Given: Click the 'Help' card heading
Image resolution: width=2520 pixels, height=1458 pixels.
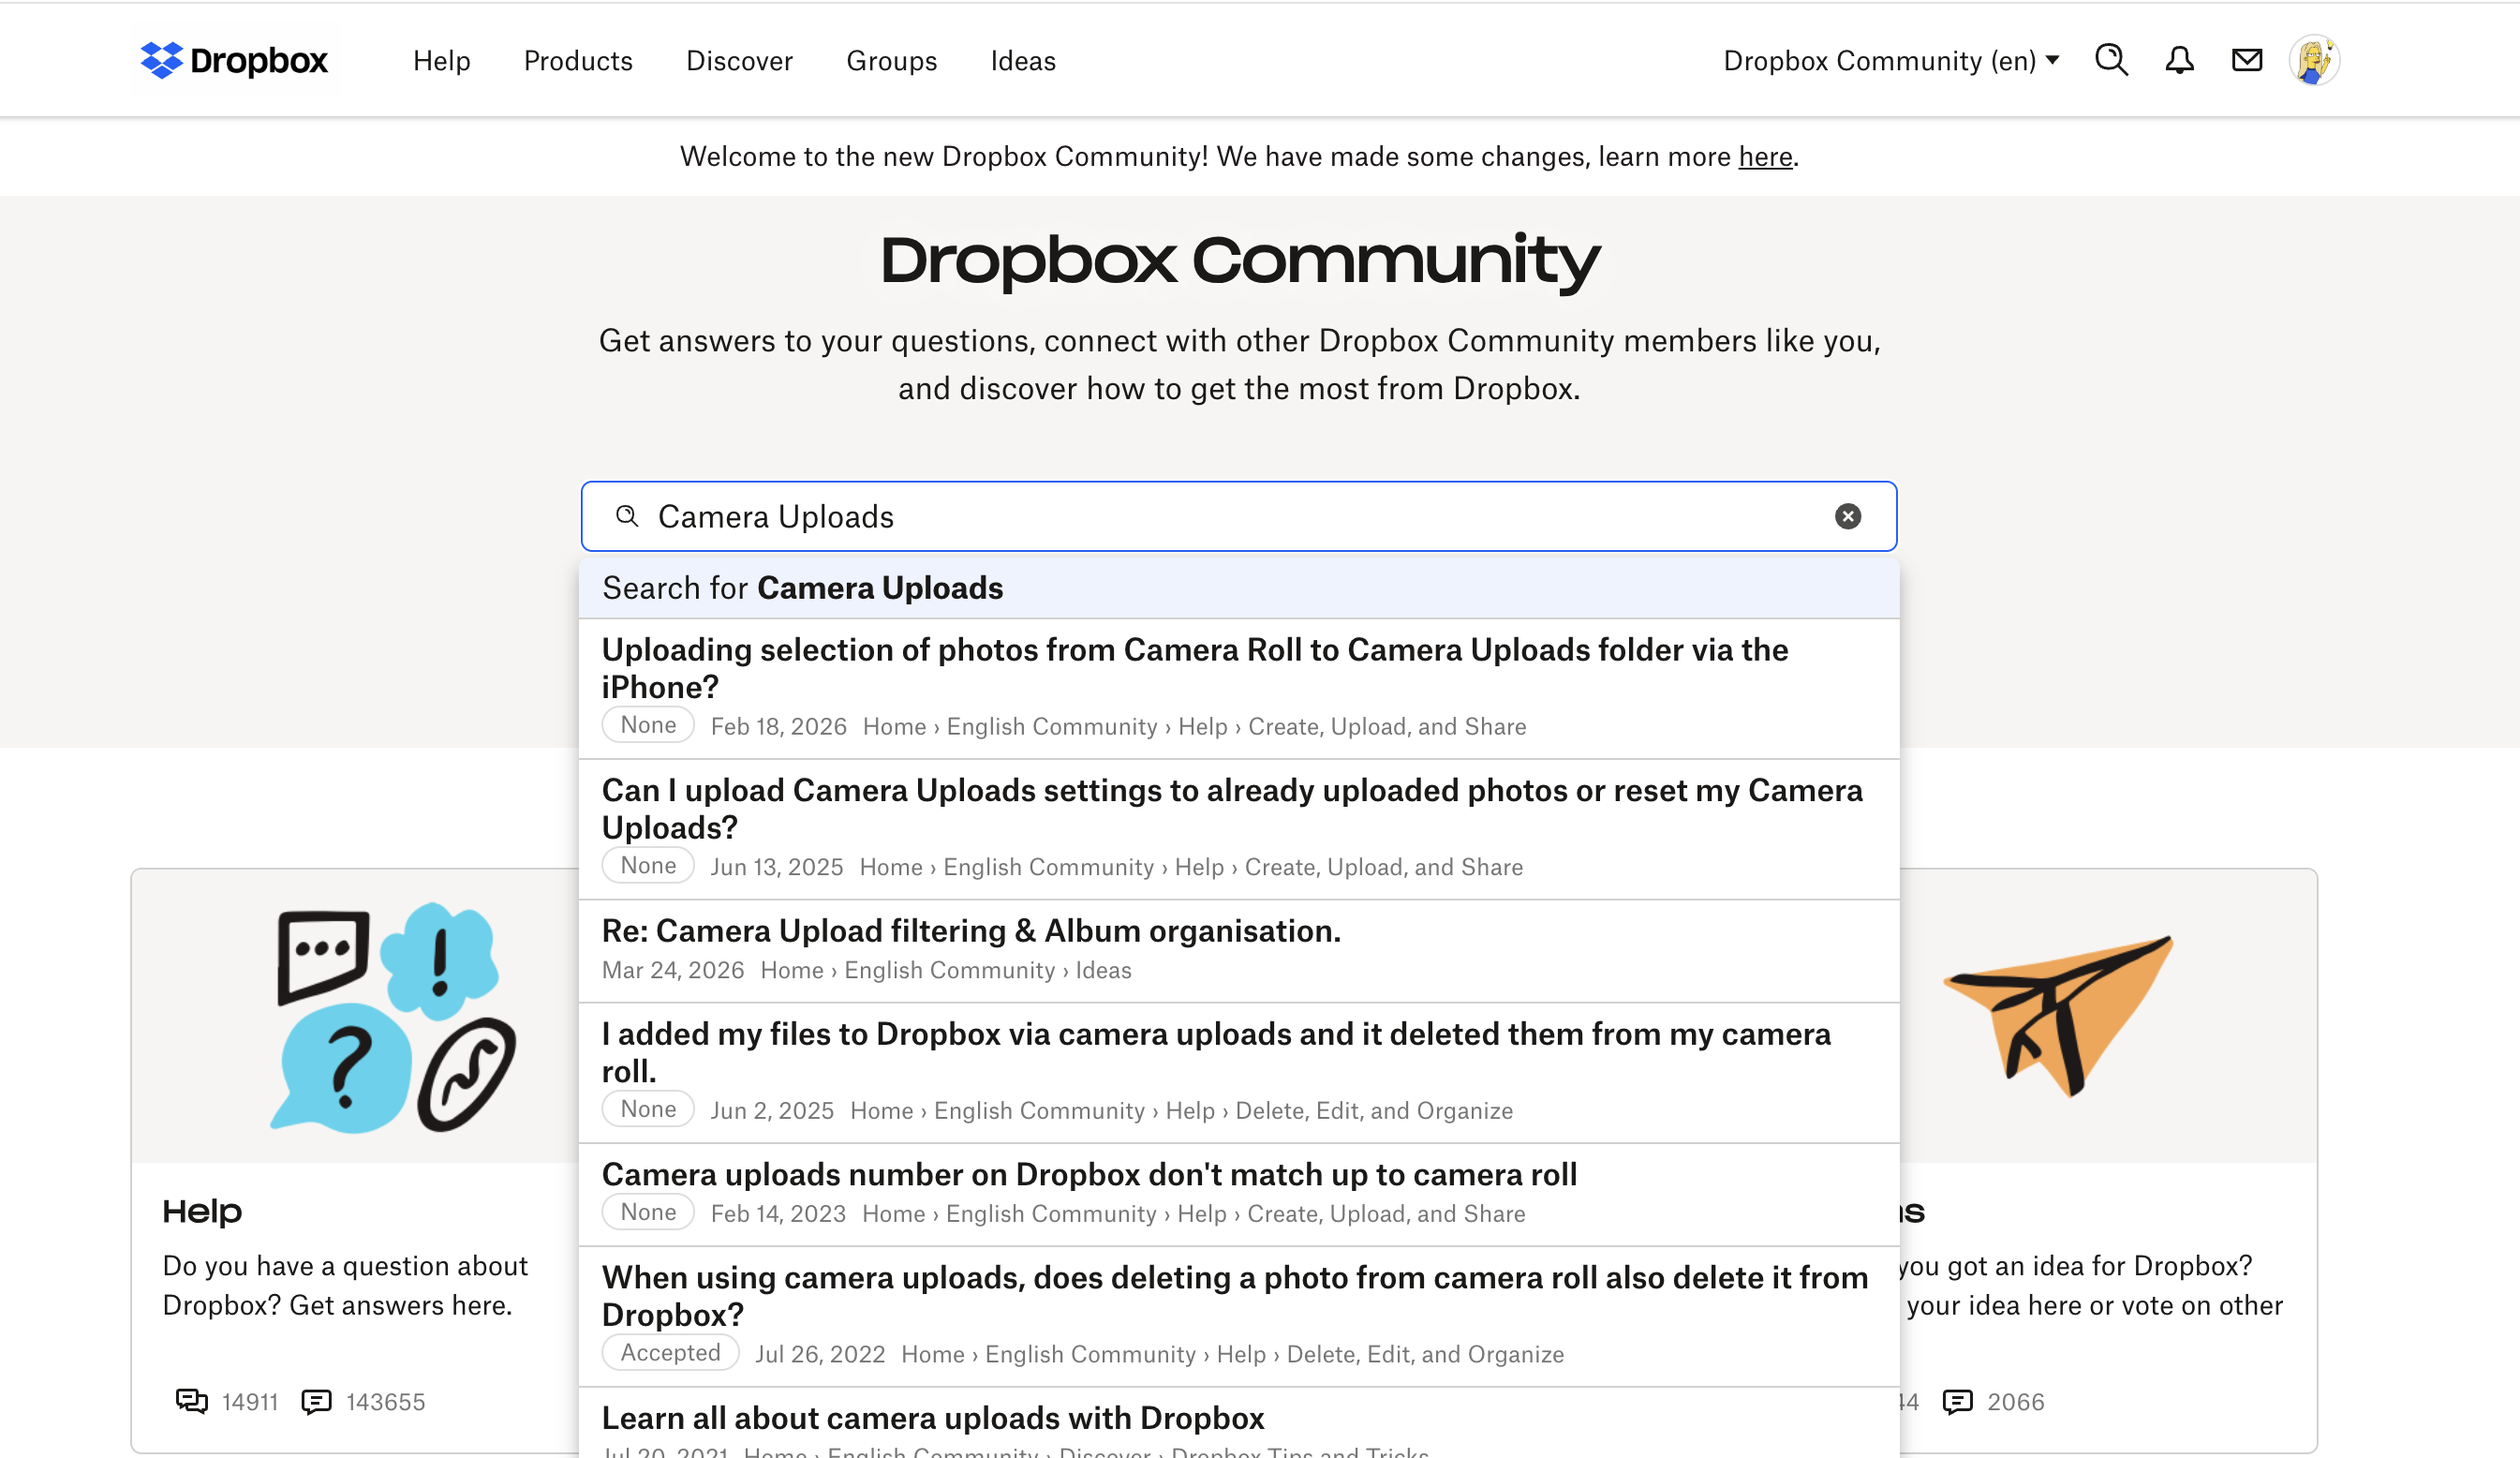Looking at the screenshot, I should click(202, 1211).
